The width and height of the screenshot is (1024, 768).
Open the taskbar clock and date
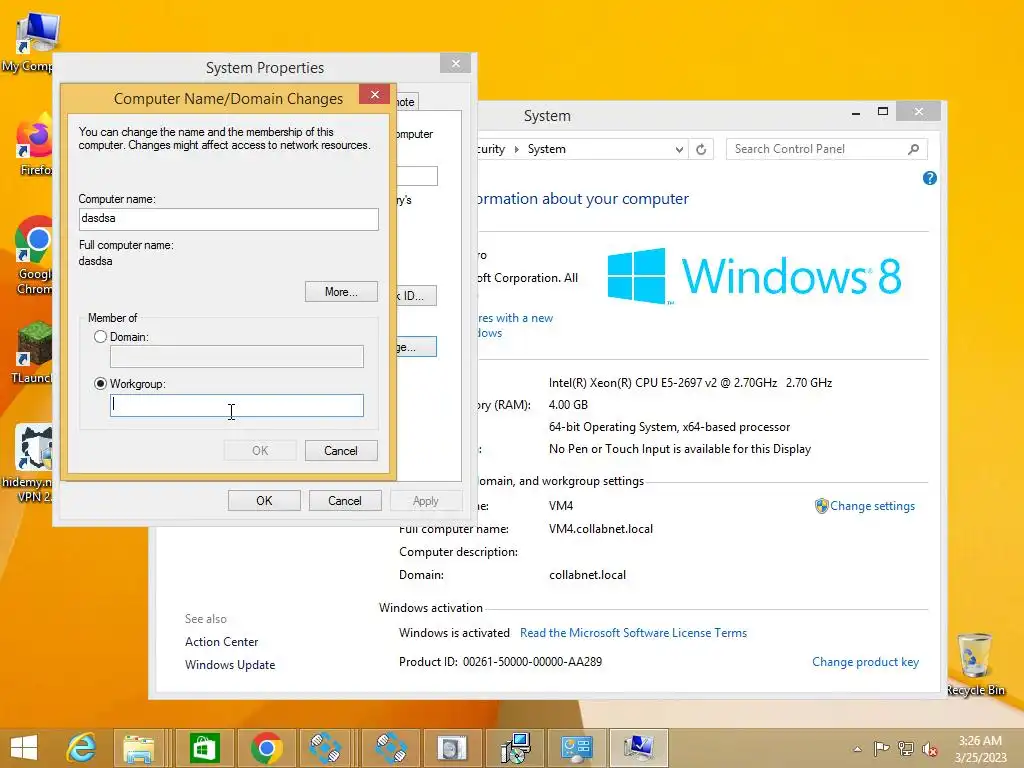[980, 749]
